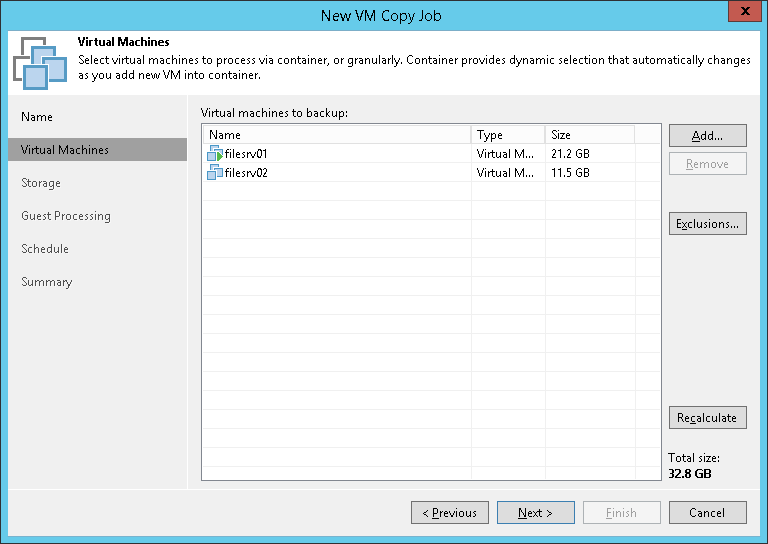Close the New VM Copy Job dialog

pos(742,14)
